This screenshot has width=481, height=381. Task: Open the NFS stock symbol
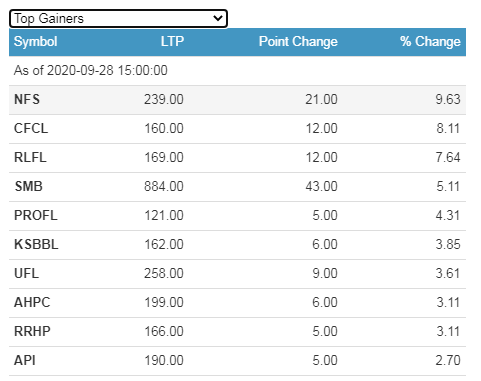(x=27, y=99)
